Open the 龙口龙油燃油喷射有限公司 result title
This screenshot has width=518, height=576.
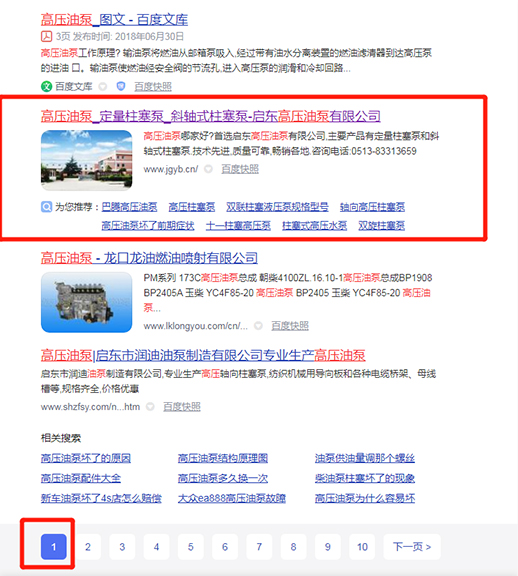click(x=149, y=258)
